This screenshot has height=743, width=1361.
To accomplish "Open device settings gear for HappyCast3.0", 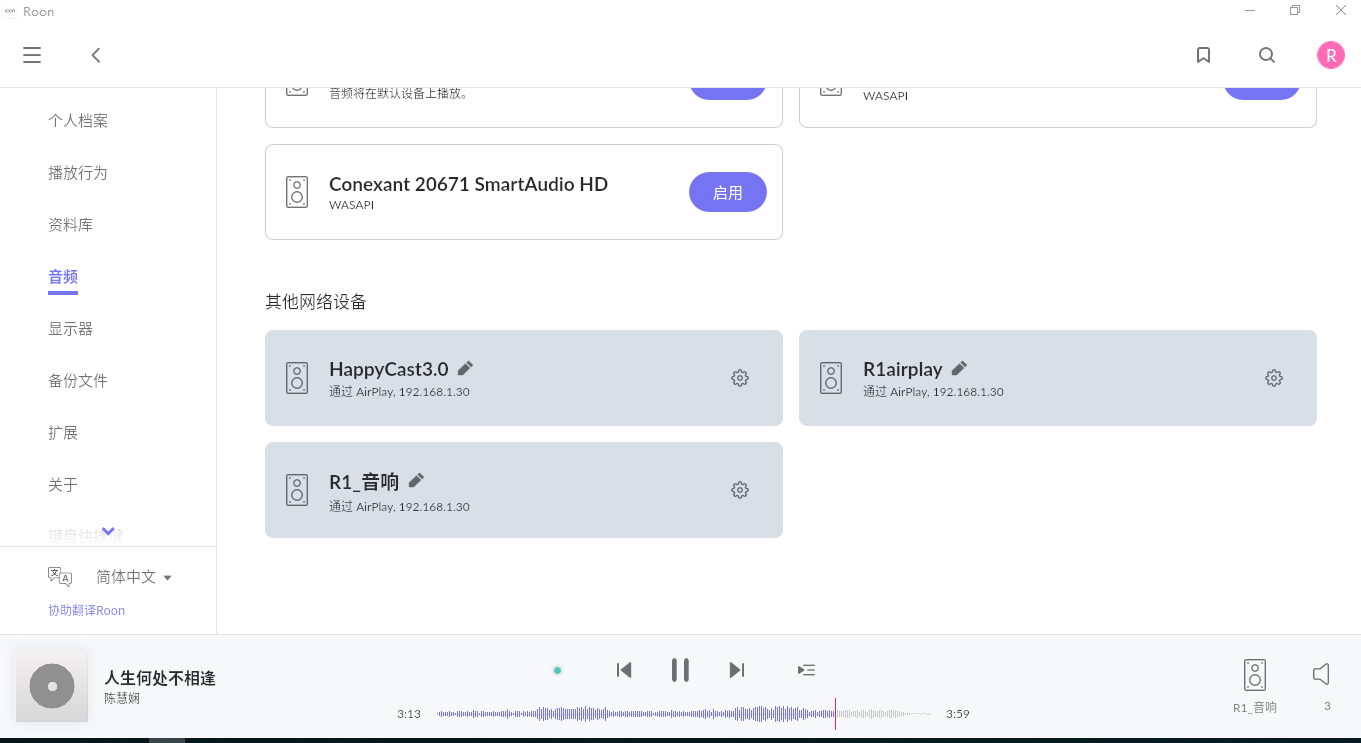I will [x=740, y=378].
